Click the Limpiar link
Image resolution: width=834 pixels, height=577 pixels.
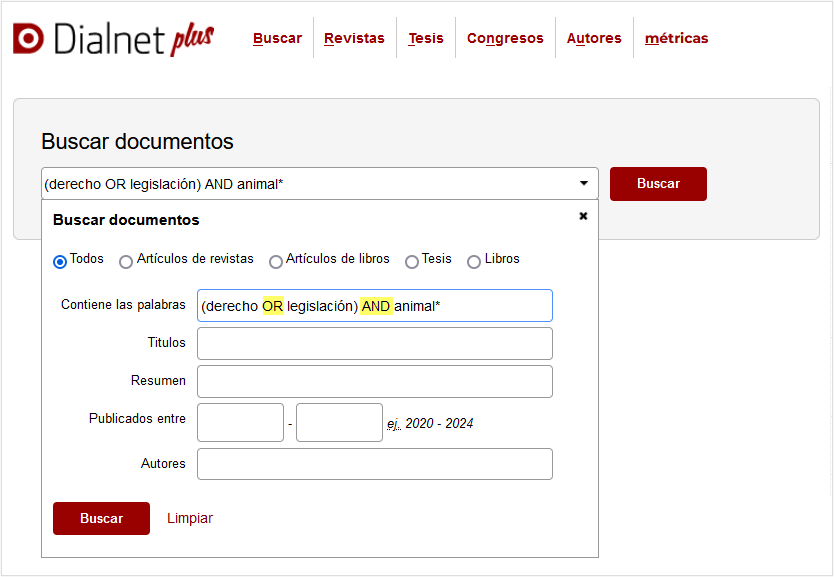point(190,519)
